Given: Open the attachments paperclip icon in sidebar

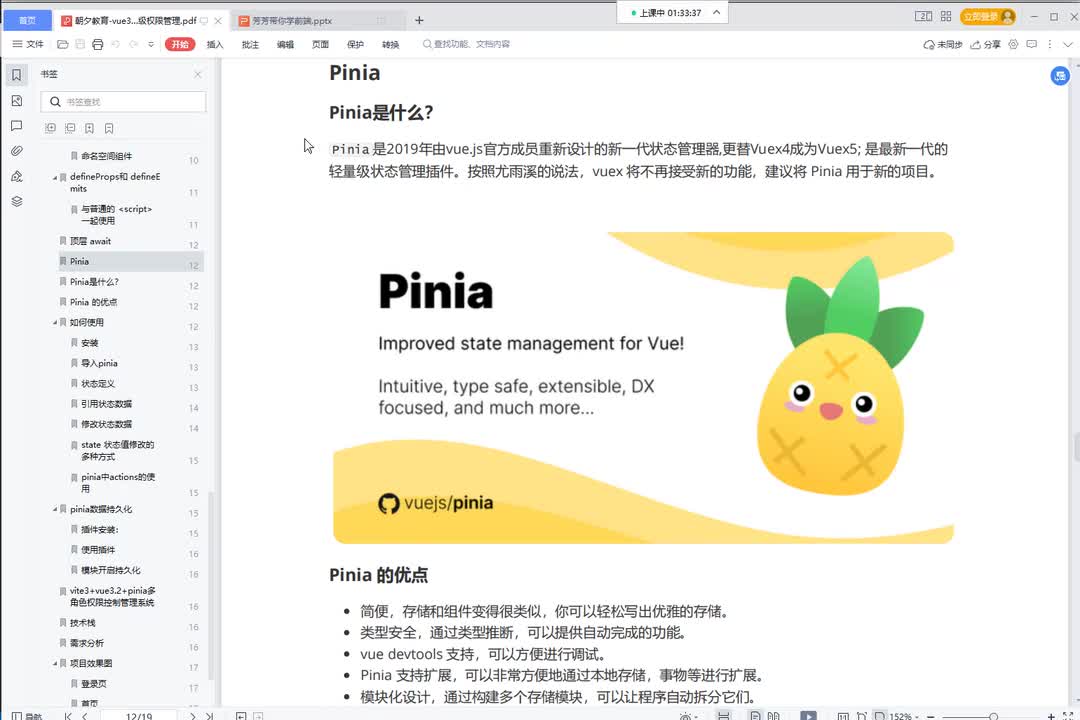Looking at the screenshot, I should [x=17, y=151].
